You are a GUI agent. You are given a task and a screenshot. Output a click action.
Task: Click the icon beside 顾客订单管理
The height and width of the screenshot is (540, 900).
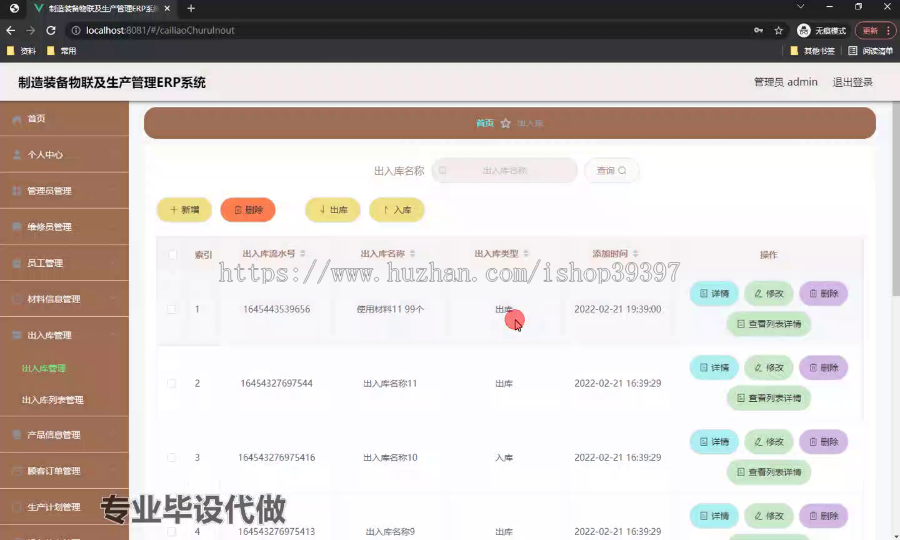(x=17, y=471)
